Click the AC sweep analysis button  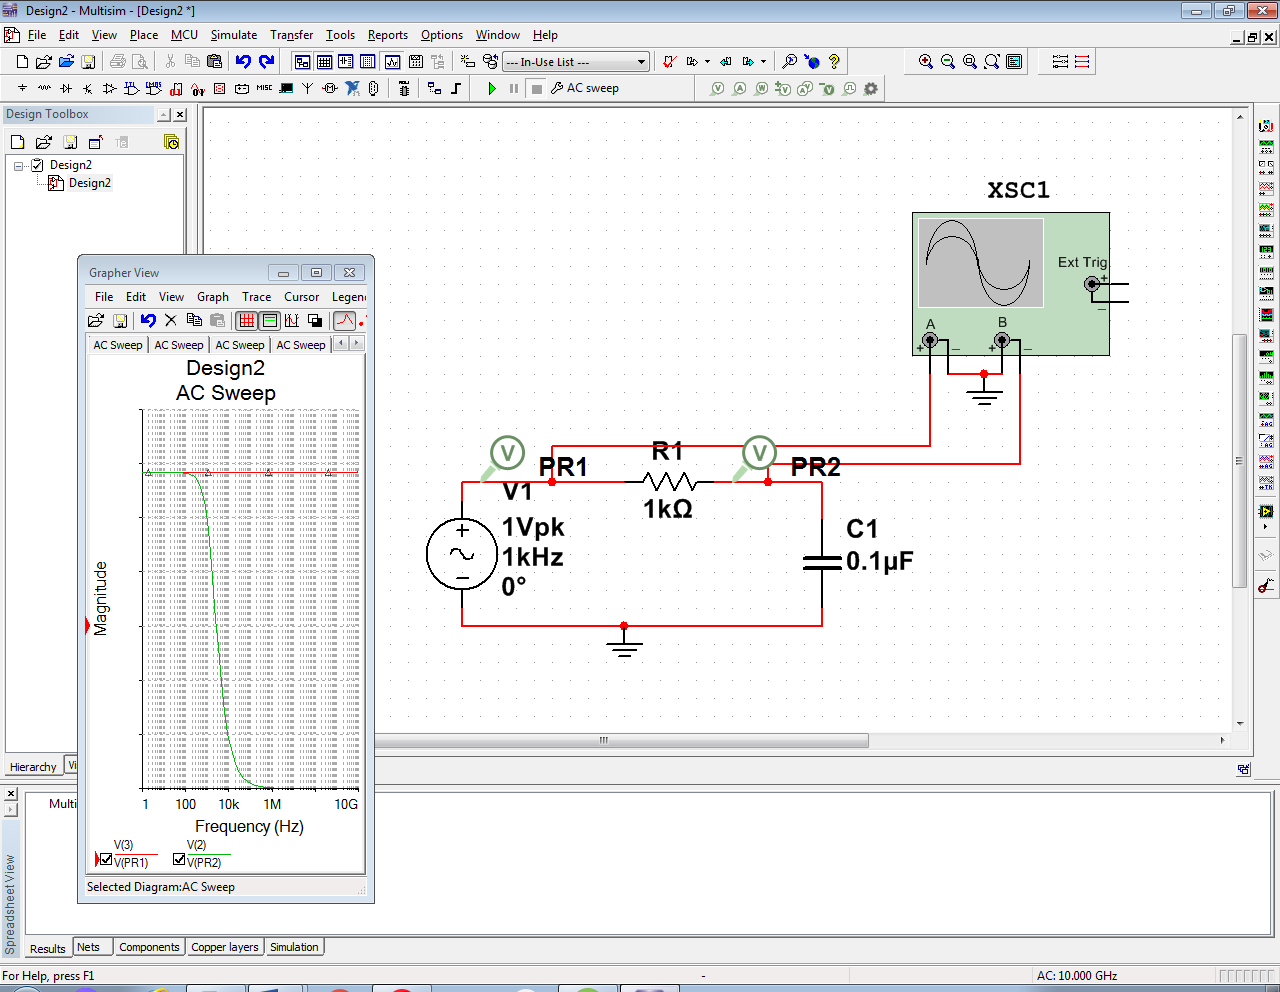pyautogui.click(x=585, y=88)
